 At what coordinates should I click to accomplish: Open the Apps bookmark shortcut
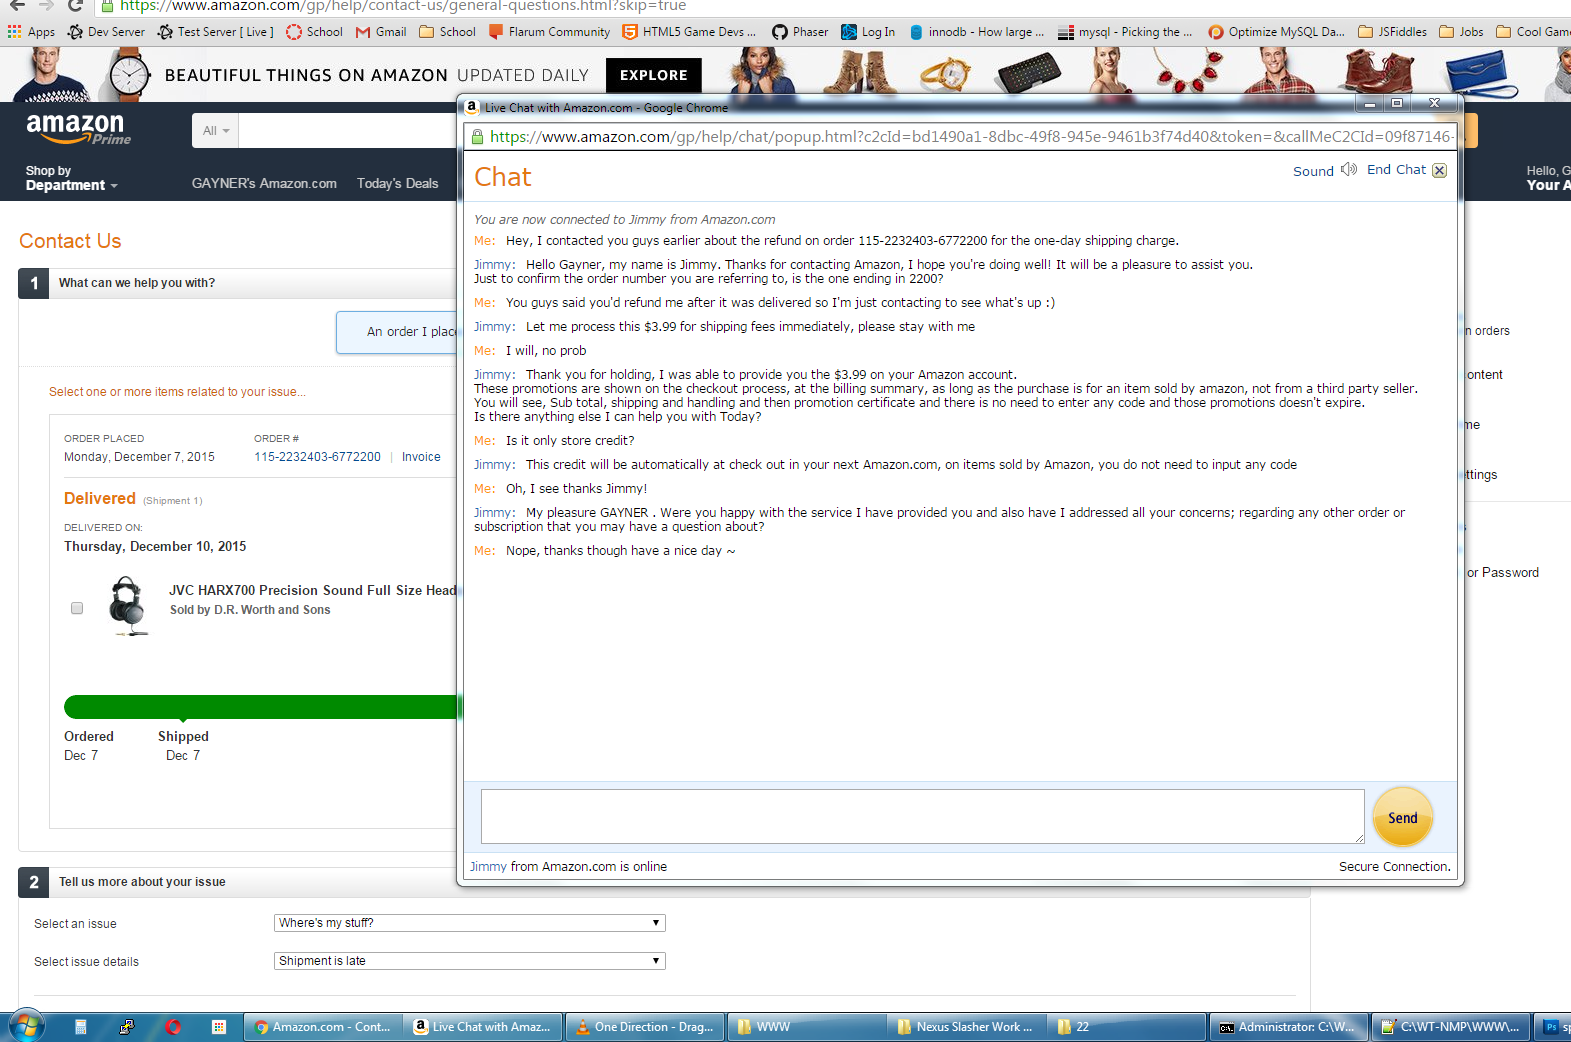pyautogui.click(x=31, y=32)
